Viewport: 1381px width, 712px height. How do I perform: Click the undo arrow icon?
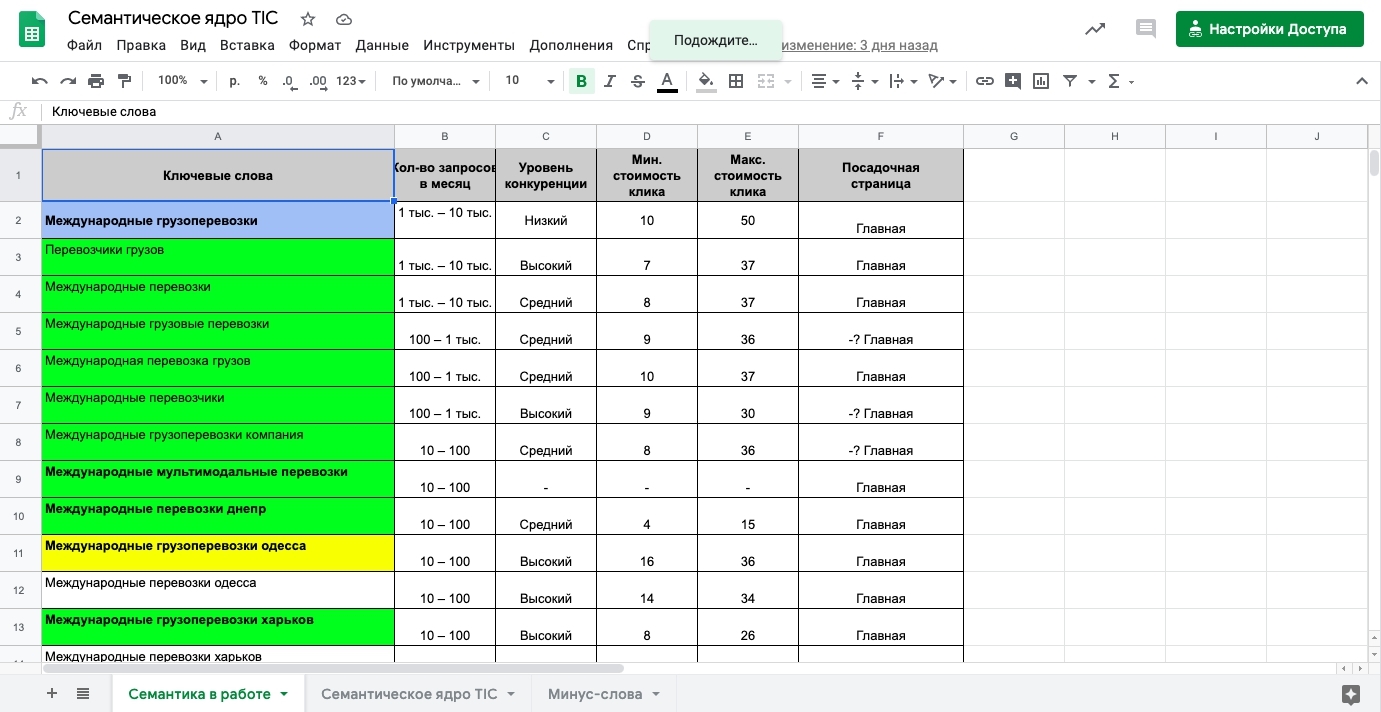coord(39,81)
